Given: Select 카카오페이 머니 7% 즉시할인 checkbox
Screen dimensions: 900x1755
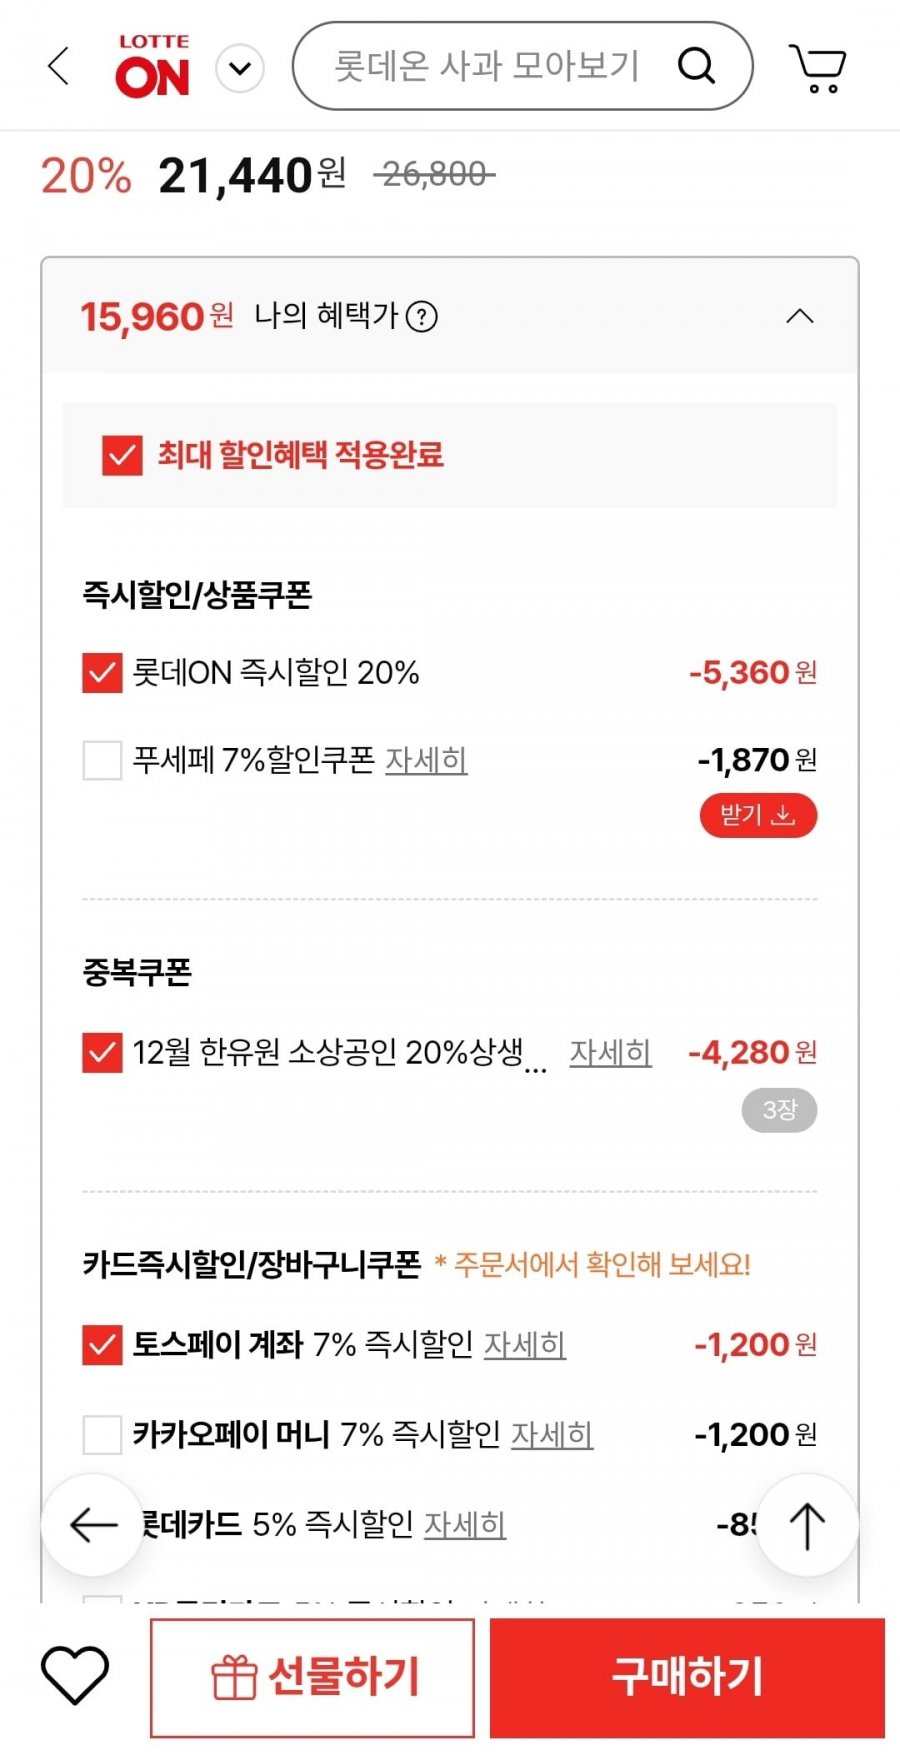Looking at the screenshot, I should point(102,1435).
